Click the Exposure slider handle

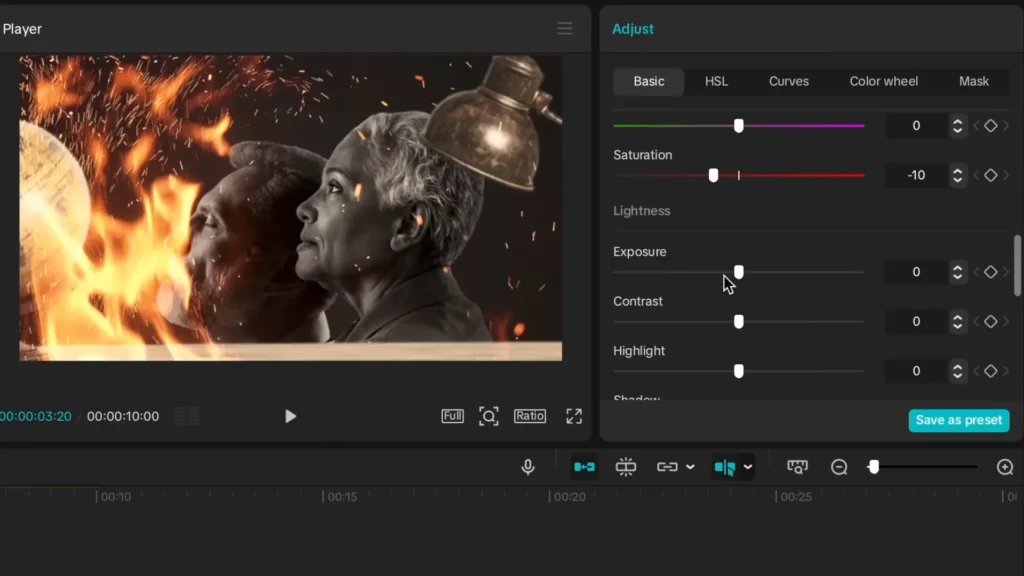pyautogui.click(x=739, y=272)
